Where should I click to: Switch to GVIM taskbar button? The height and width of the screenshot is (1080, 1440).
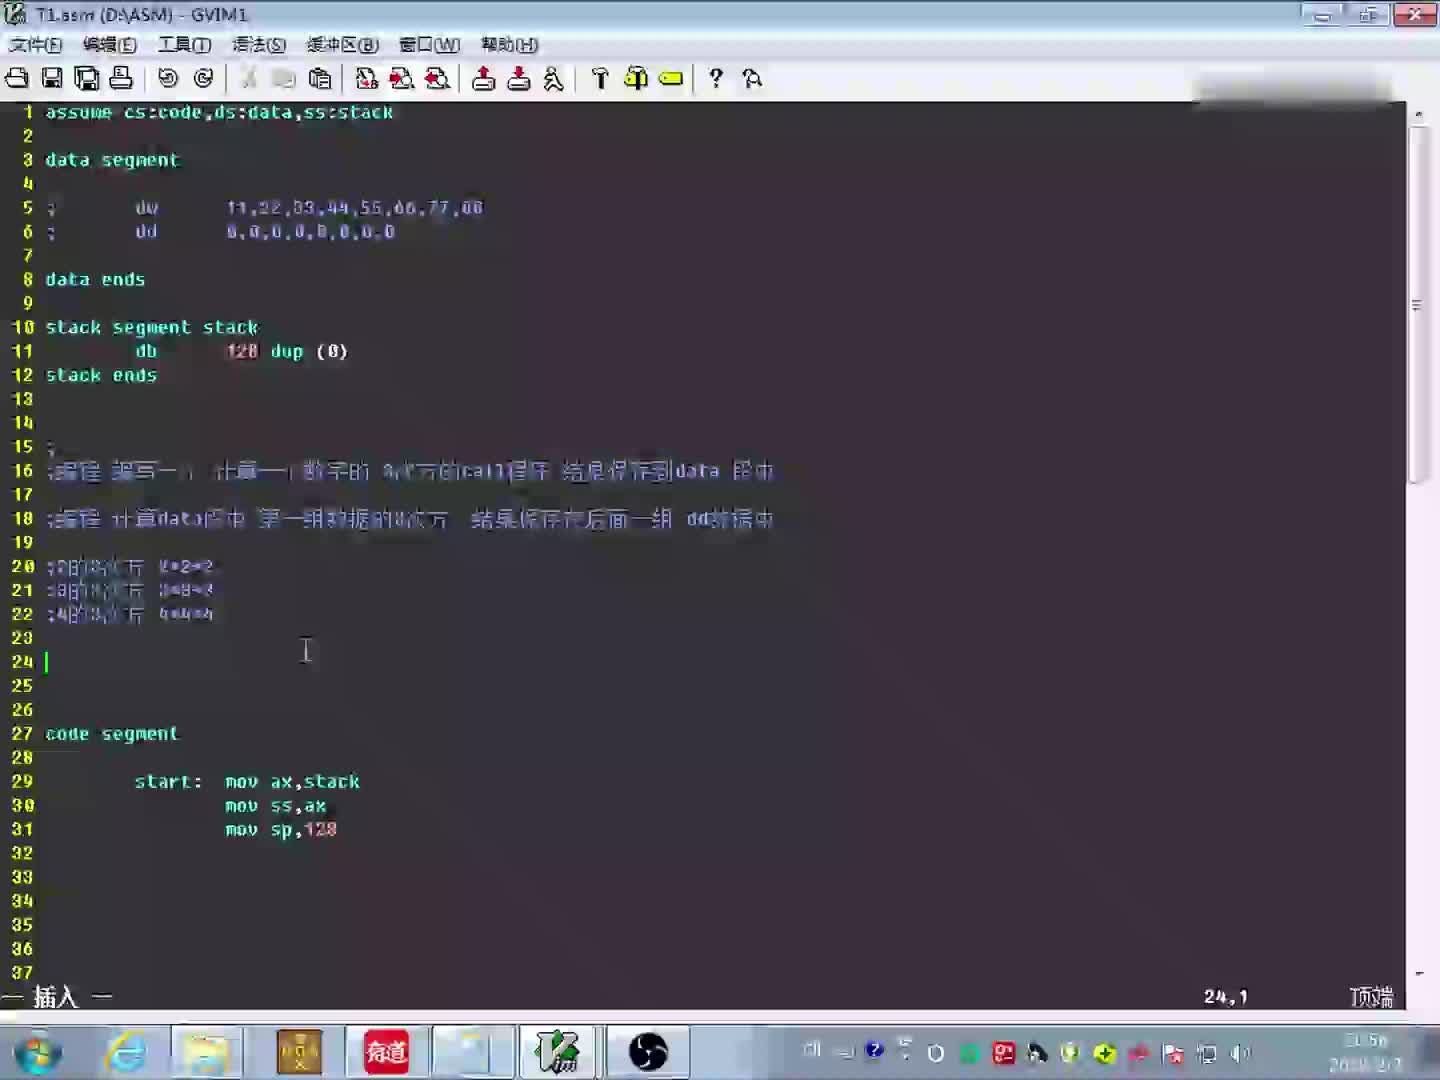[557, 1053]
